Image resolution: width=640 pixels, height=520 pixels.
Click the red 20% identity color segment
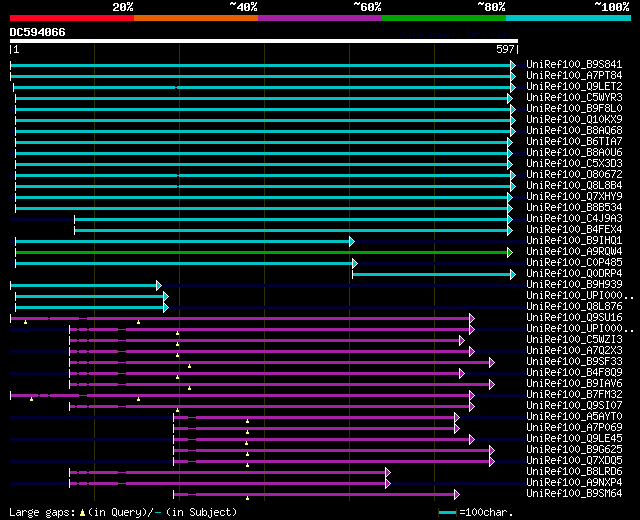(x=72, y=18)
